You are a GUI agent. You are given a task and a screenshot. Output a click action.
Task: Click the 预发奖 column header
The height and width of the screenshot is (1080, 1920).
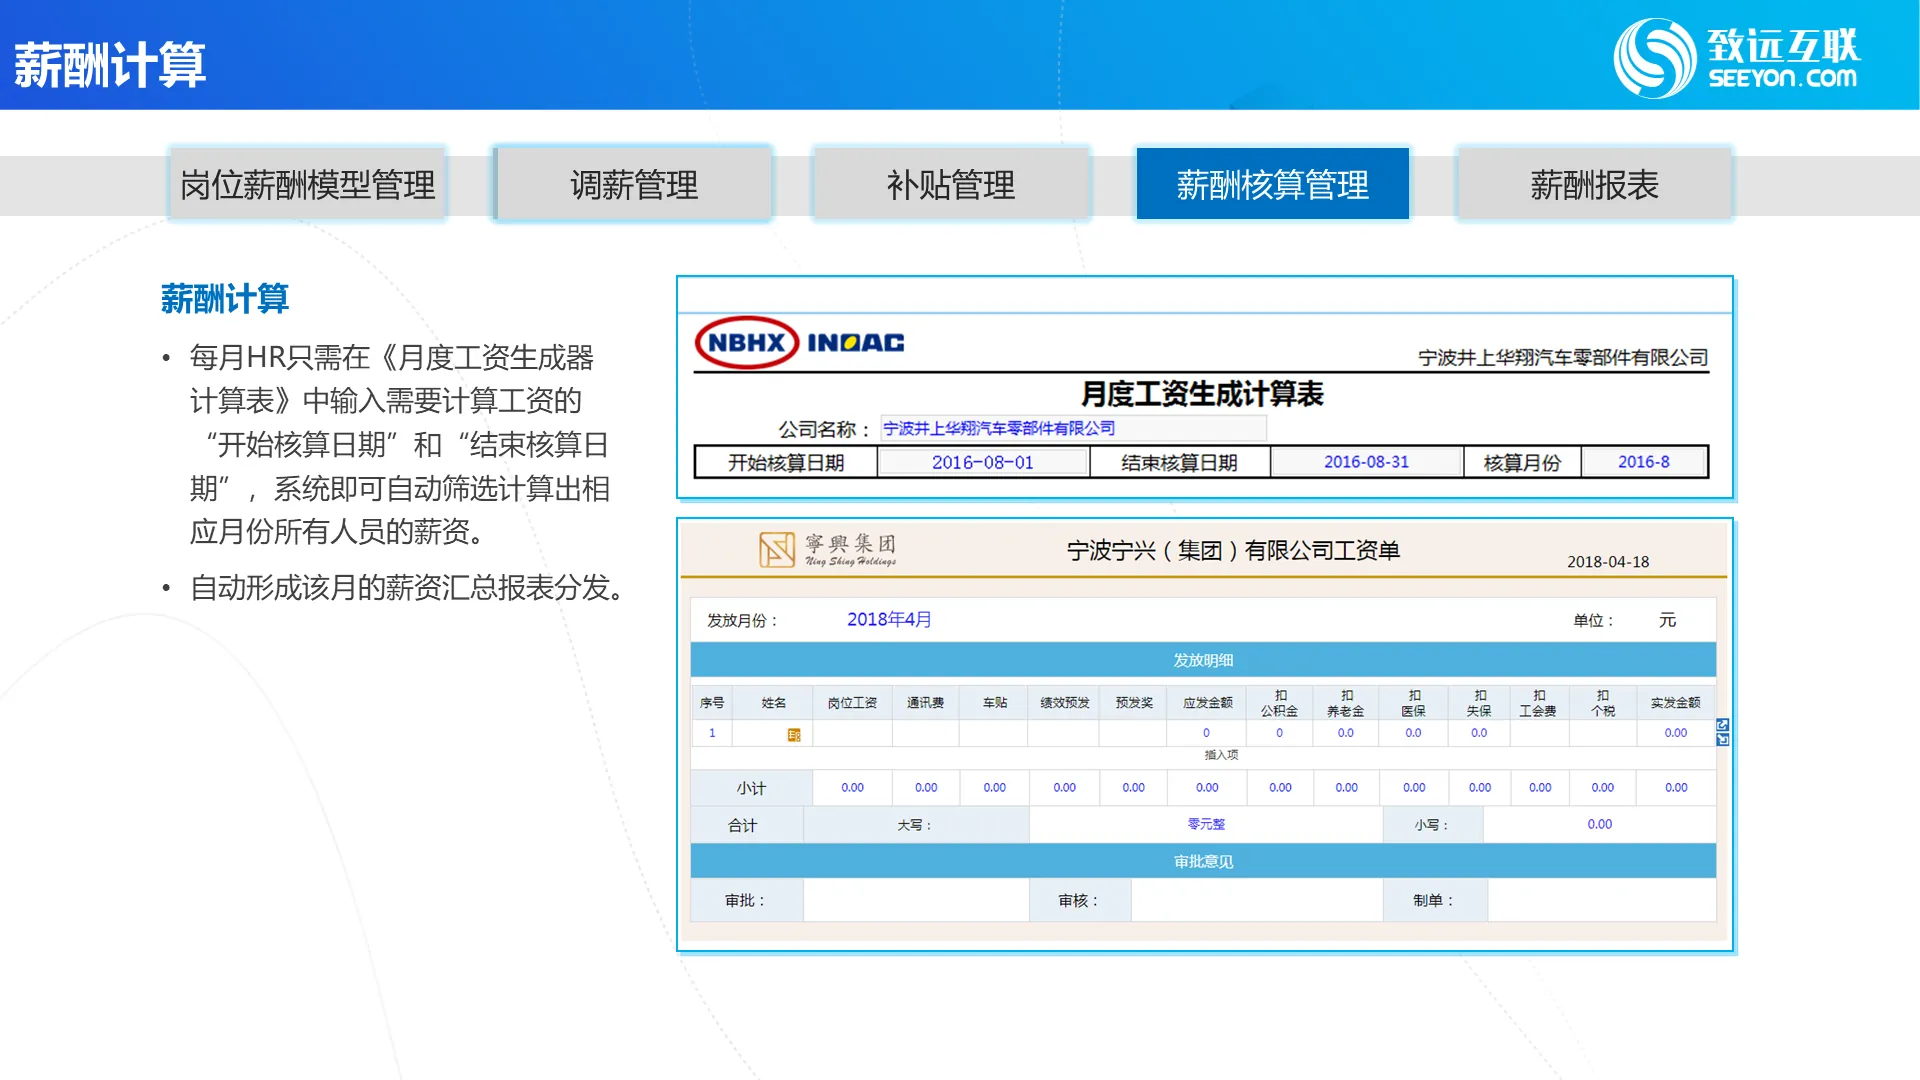(1134, 703)
